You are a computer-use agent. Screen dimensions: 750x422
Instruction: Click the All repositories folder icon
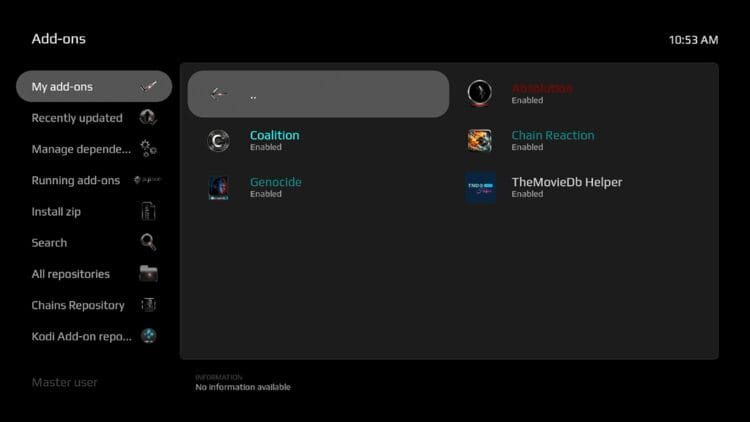pos(148,274)
